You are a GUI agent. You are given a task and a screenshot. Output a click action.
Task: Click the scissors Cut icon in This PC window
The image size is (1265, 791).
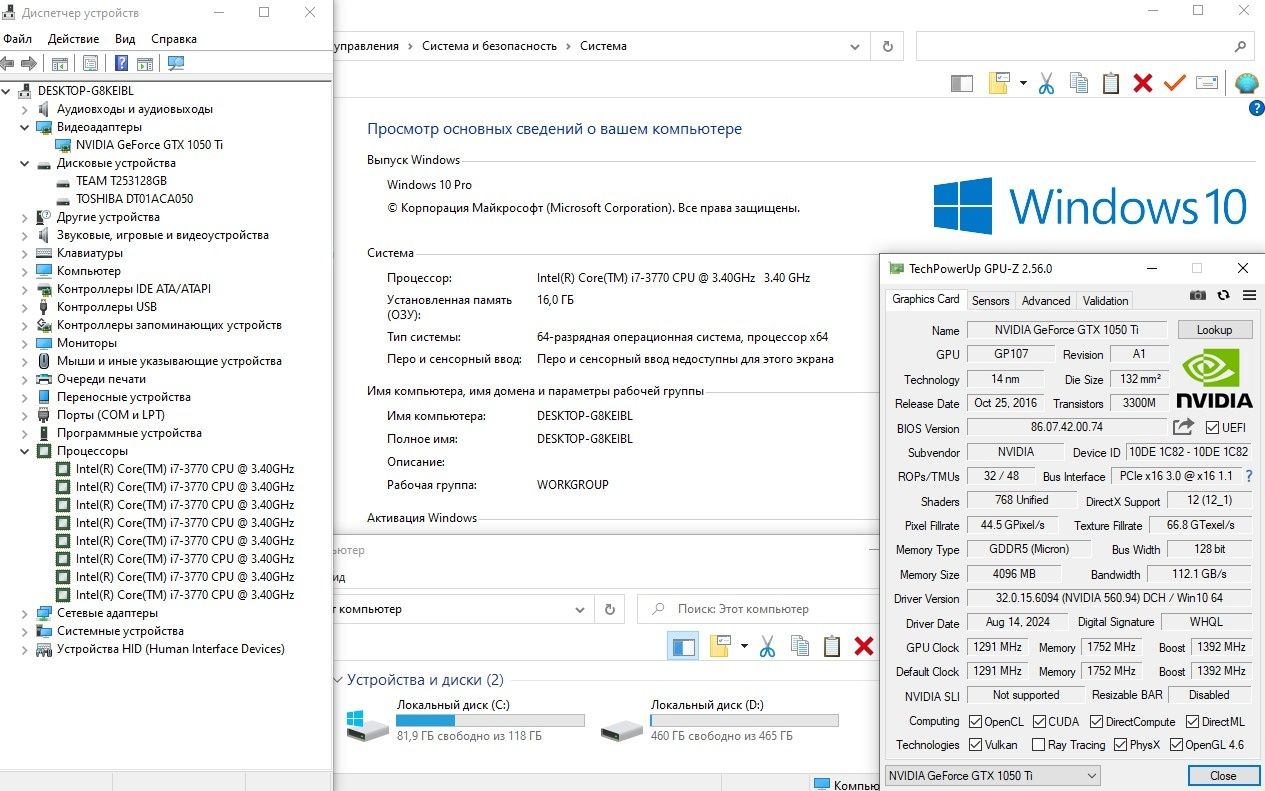pos(768,646)
